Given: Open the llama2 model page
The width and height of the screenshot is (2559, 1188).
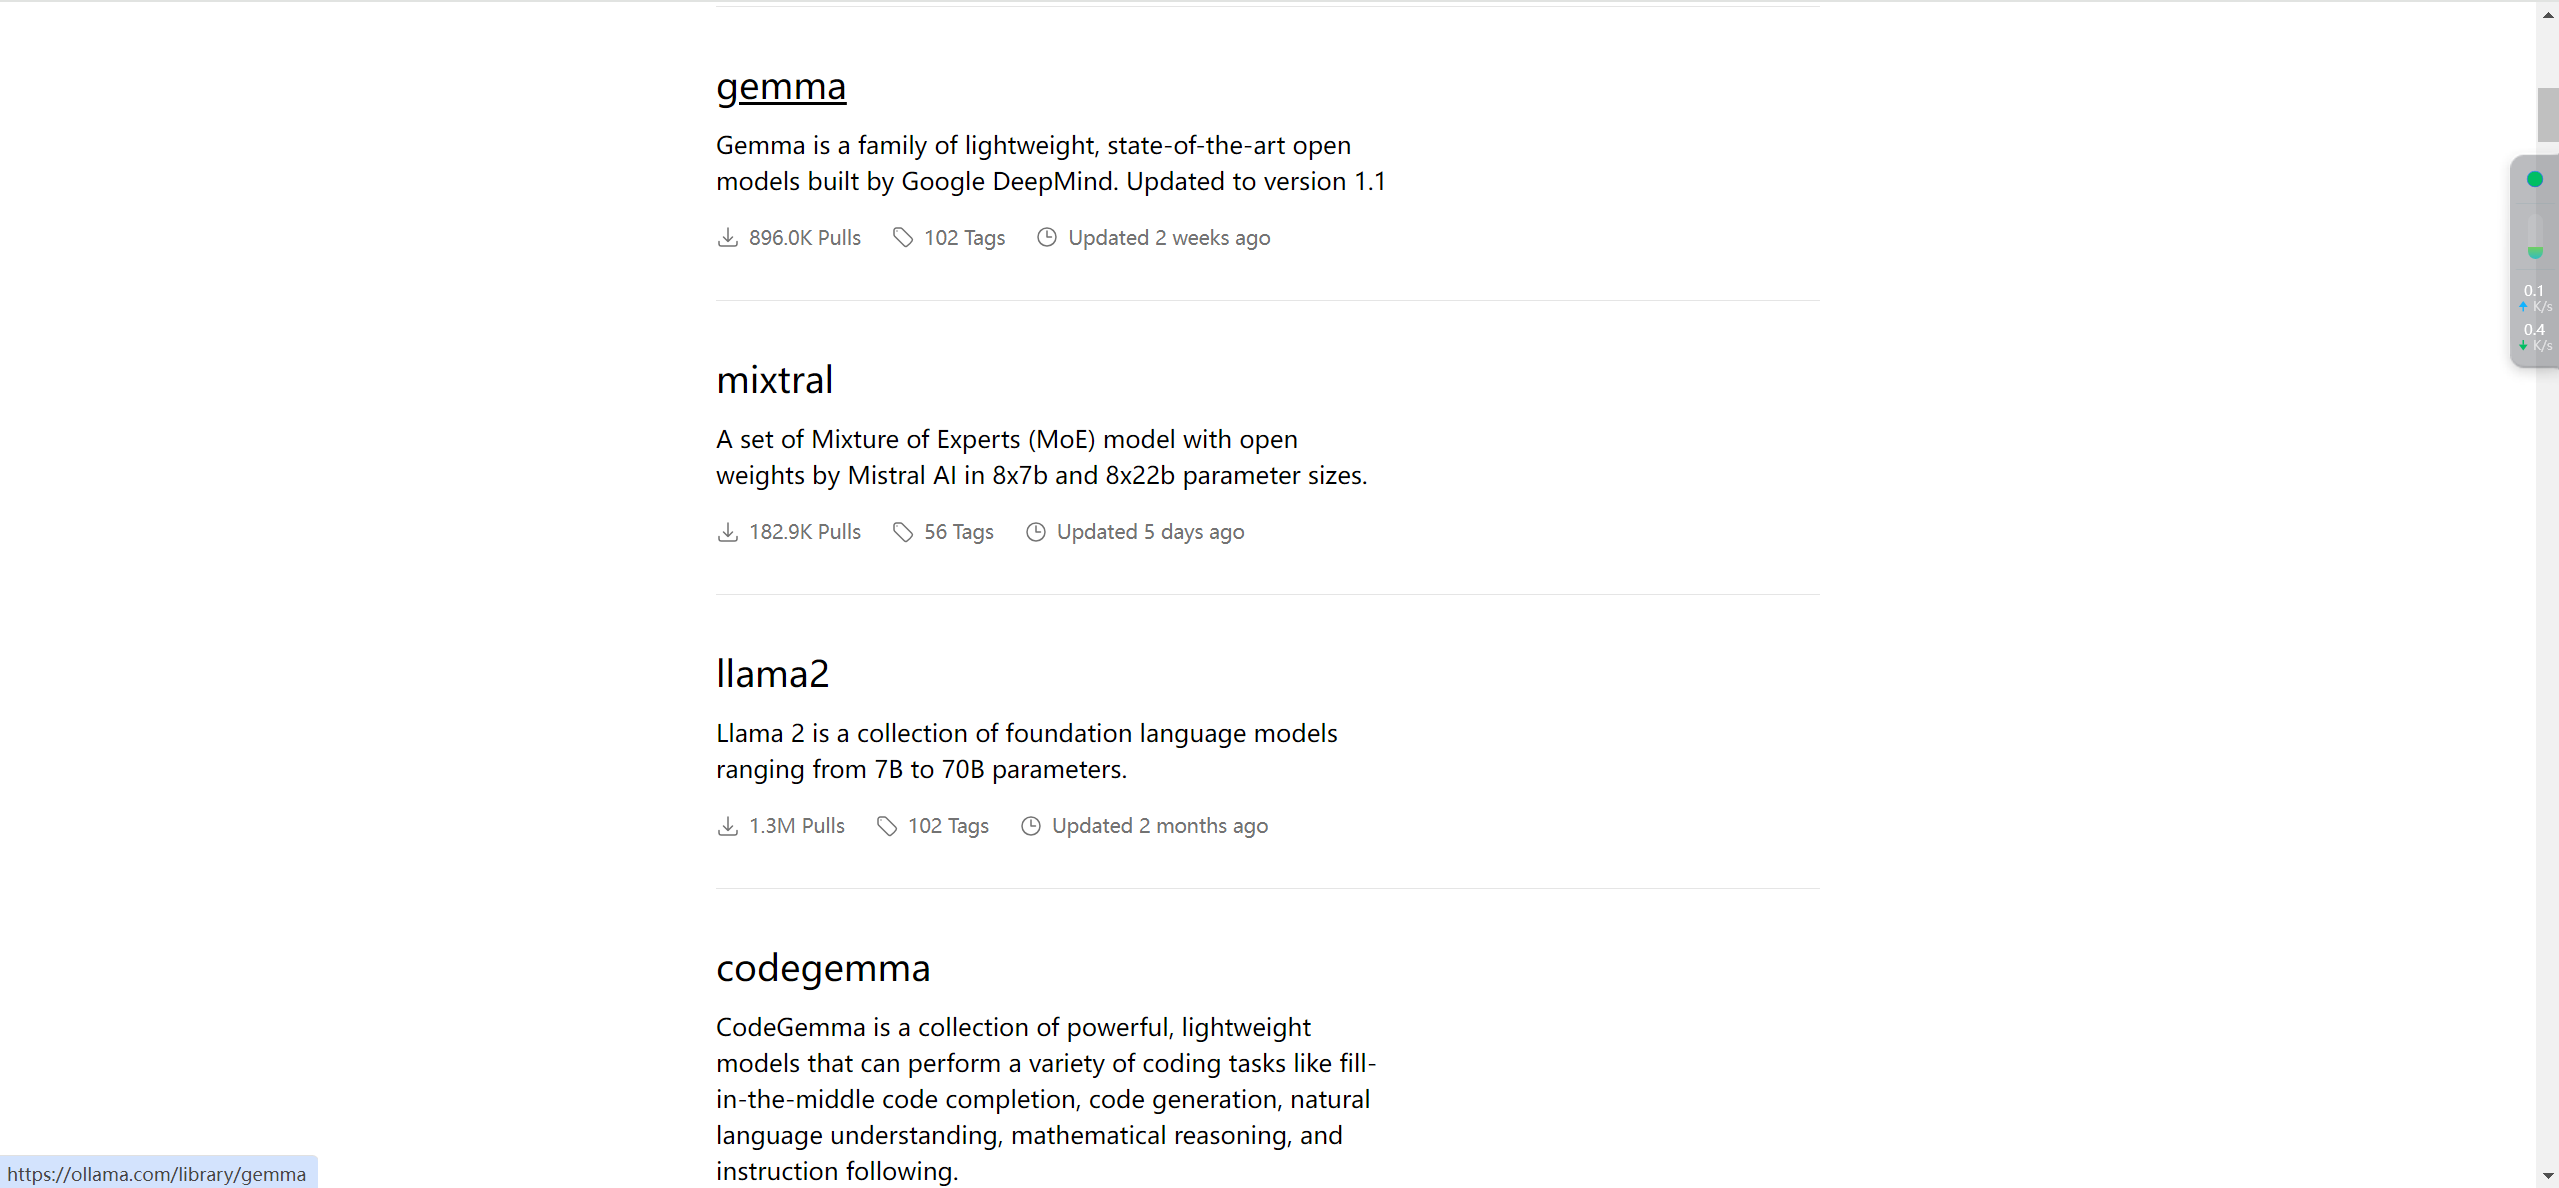Looking at the screenshot, I should click(772, 674).
